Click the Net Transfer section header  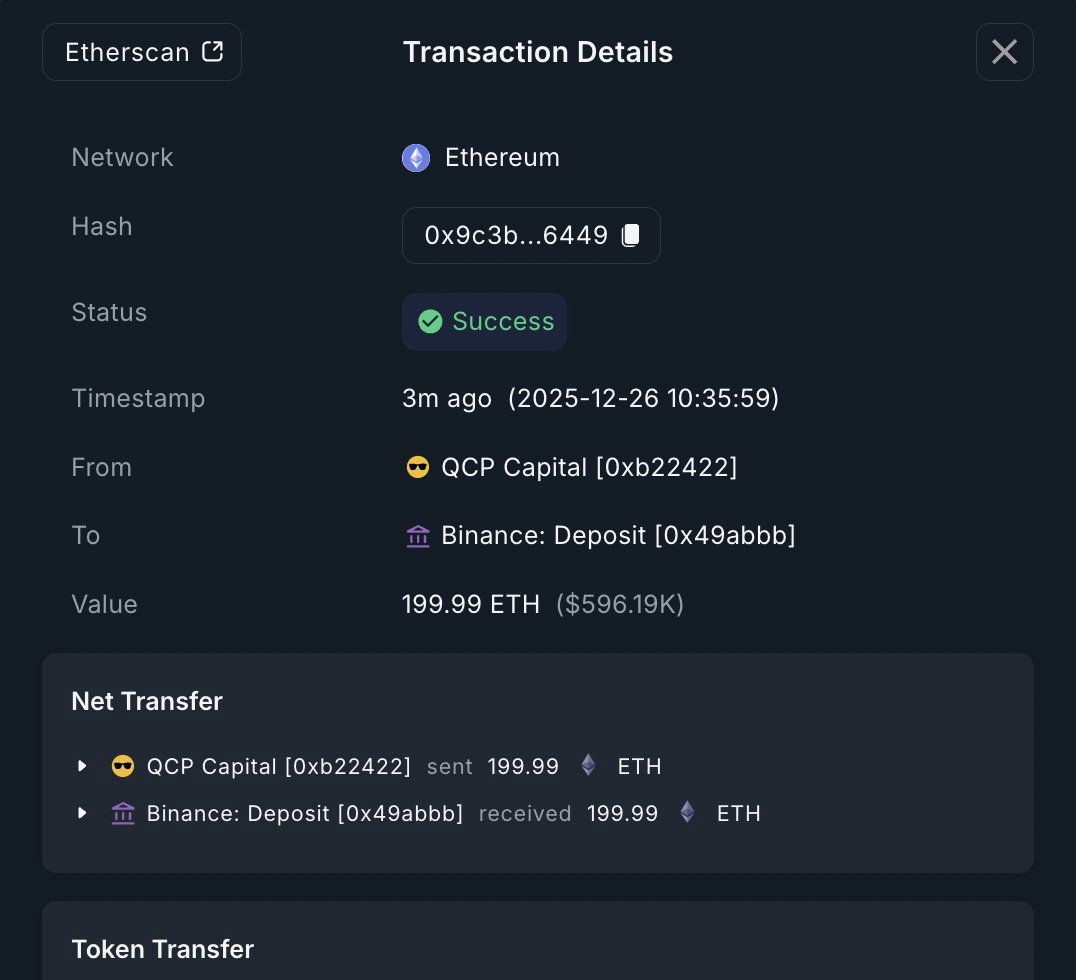[146, 701]
